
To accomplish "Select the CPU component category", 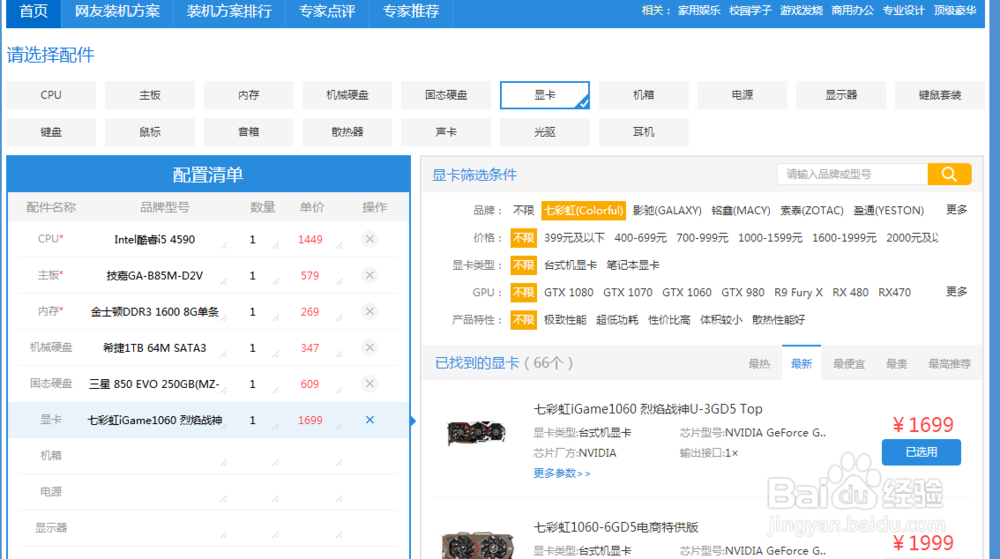I will pos(51,95).
